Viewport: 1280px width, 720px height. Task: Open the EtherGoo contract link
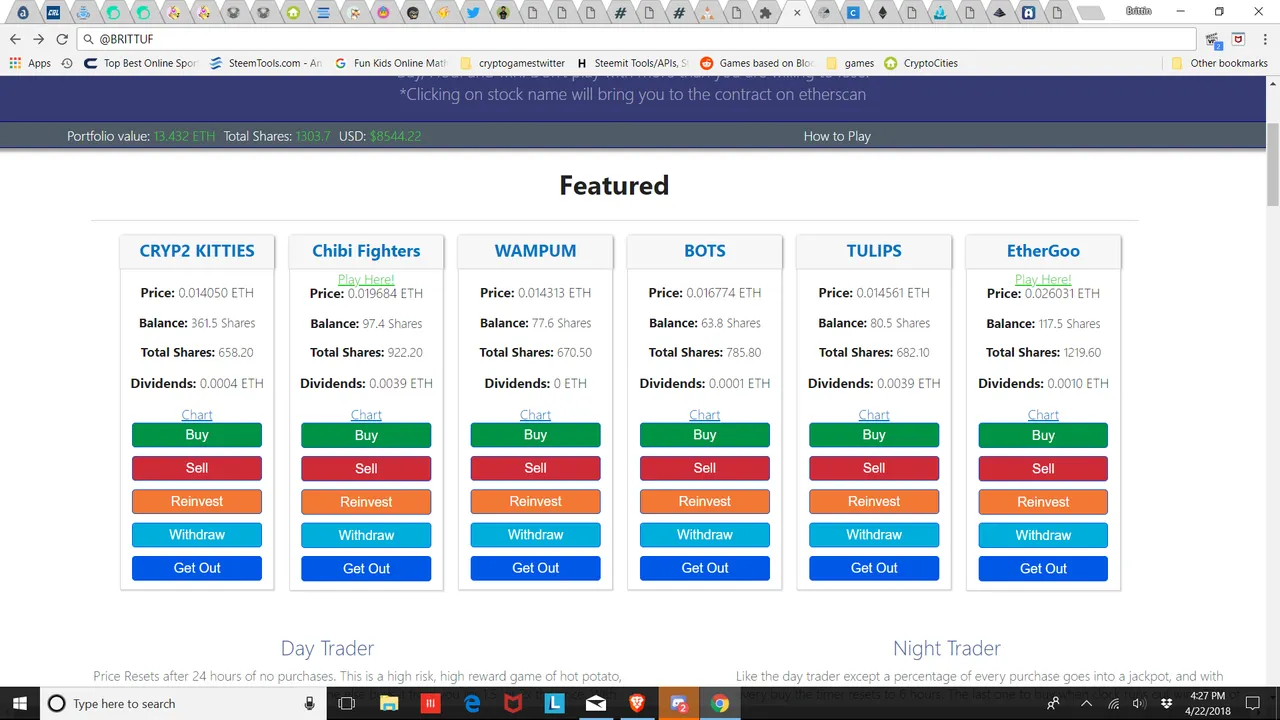tap(1043, 251)
